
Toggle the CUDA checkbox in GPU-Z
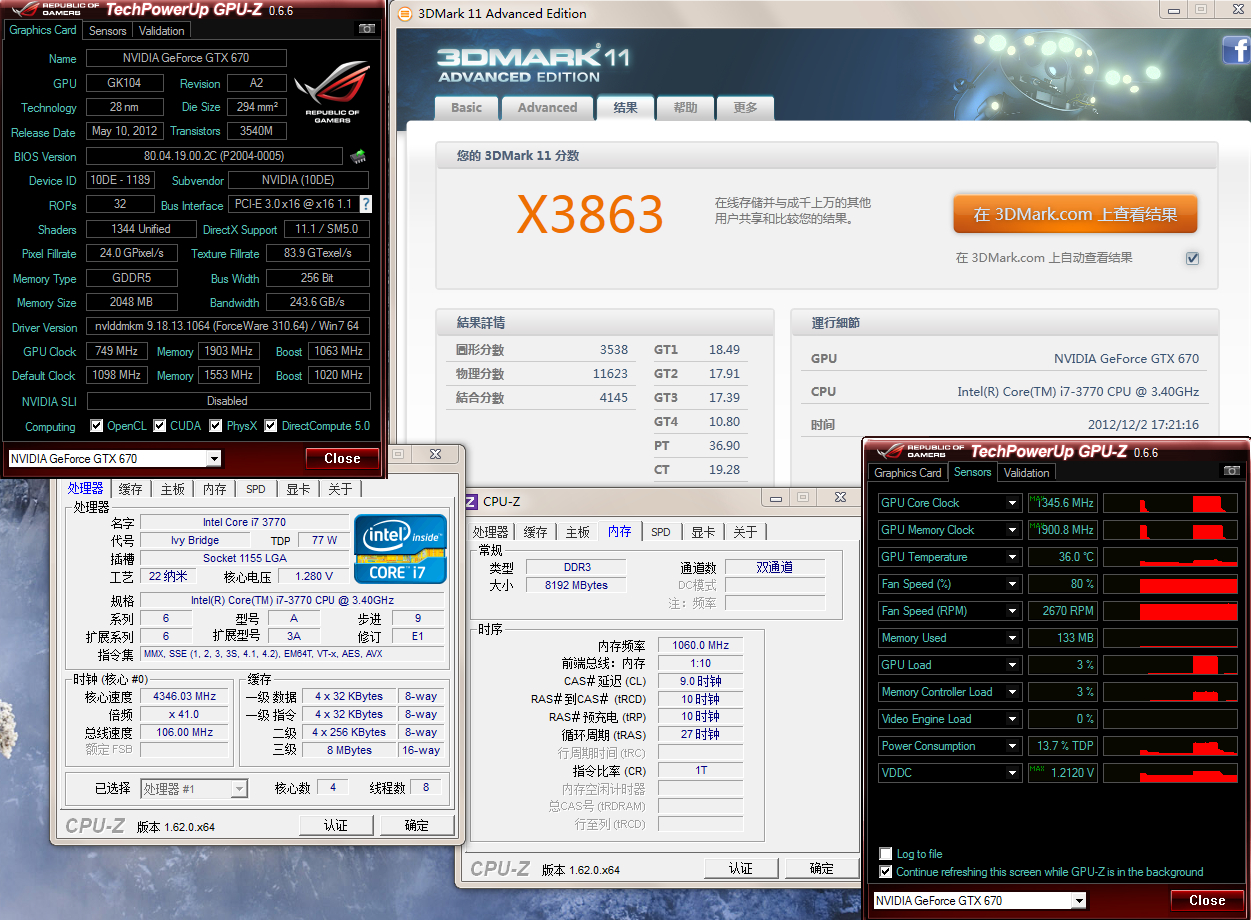tap(159, 426)
